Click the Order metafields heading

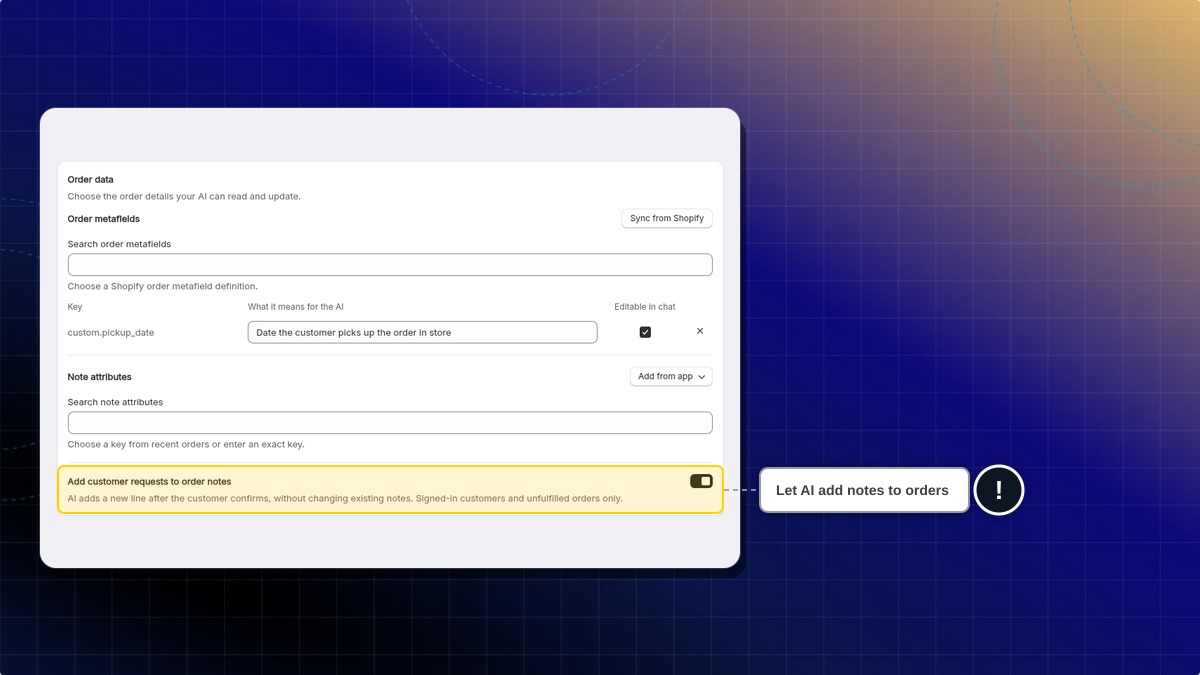tap(104, 219)
